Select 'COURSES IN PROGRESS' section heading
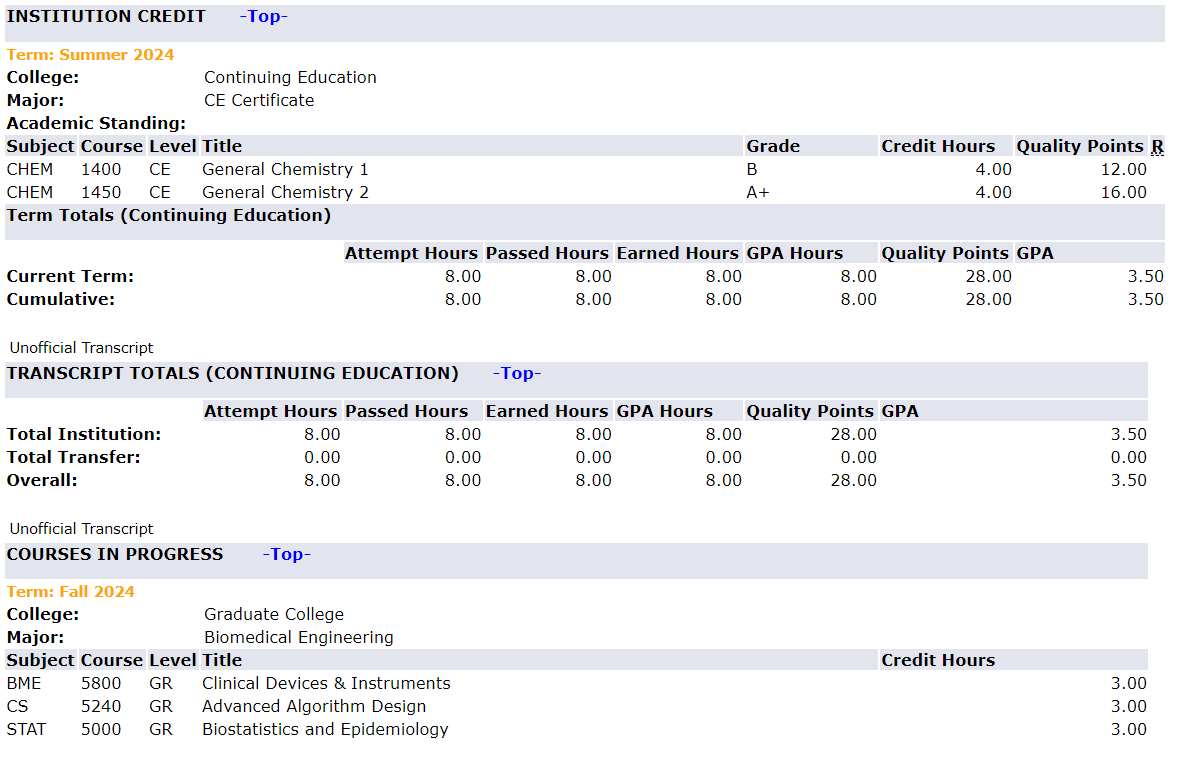Screen dimensions: 1178x763 click(x=115, y=554)
